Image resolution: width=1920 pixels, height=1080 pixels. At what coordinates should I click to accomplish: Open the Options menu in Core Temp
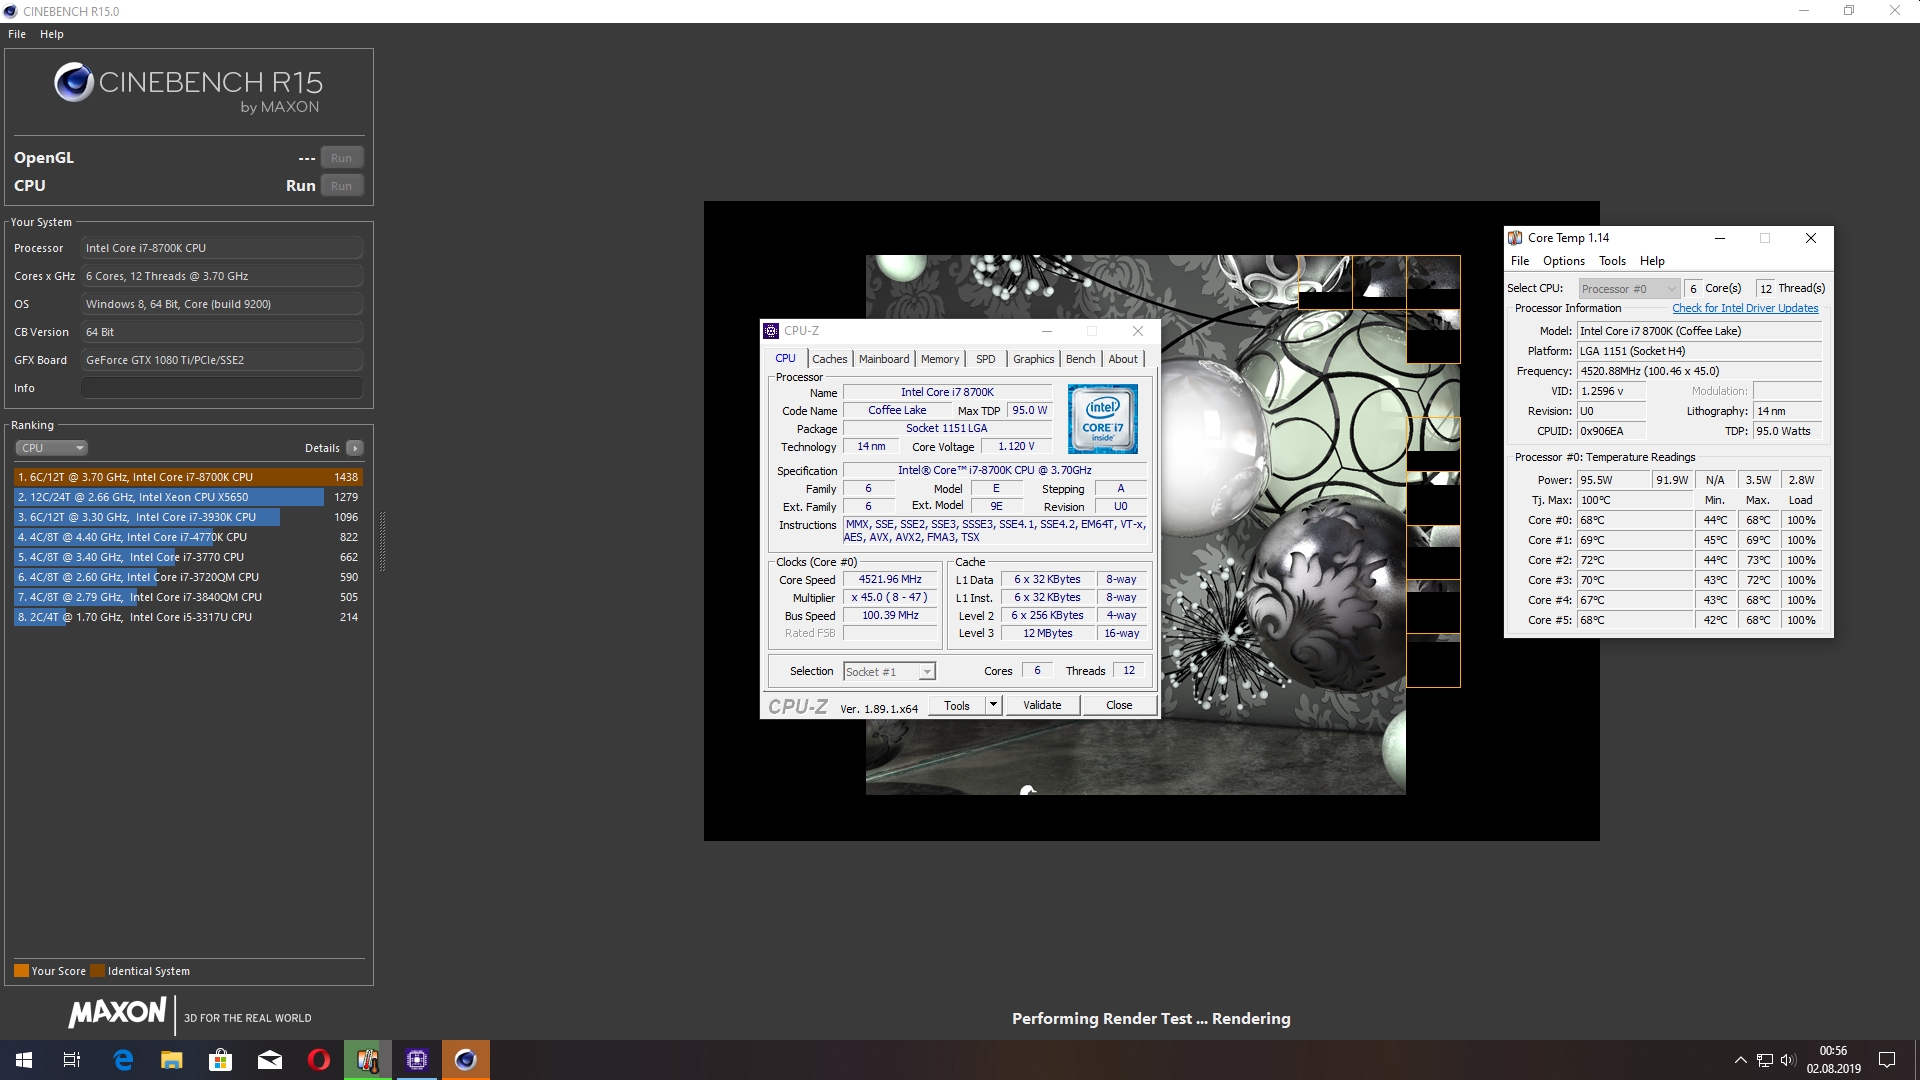1563,261
